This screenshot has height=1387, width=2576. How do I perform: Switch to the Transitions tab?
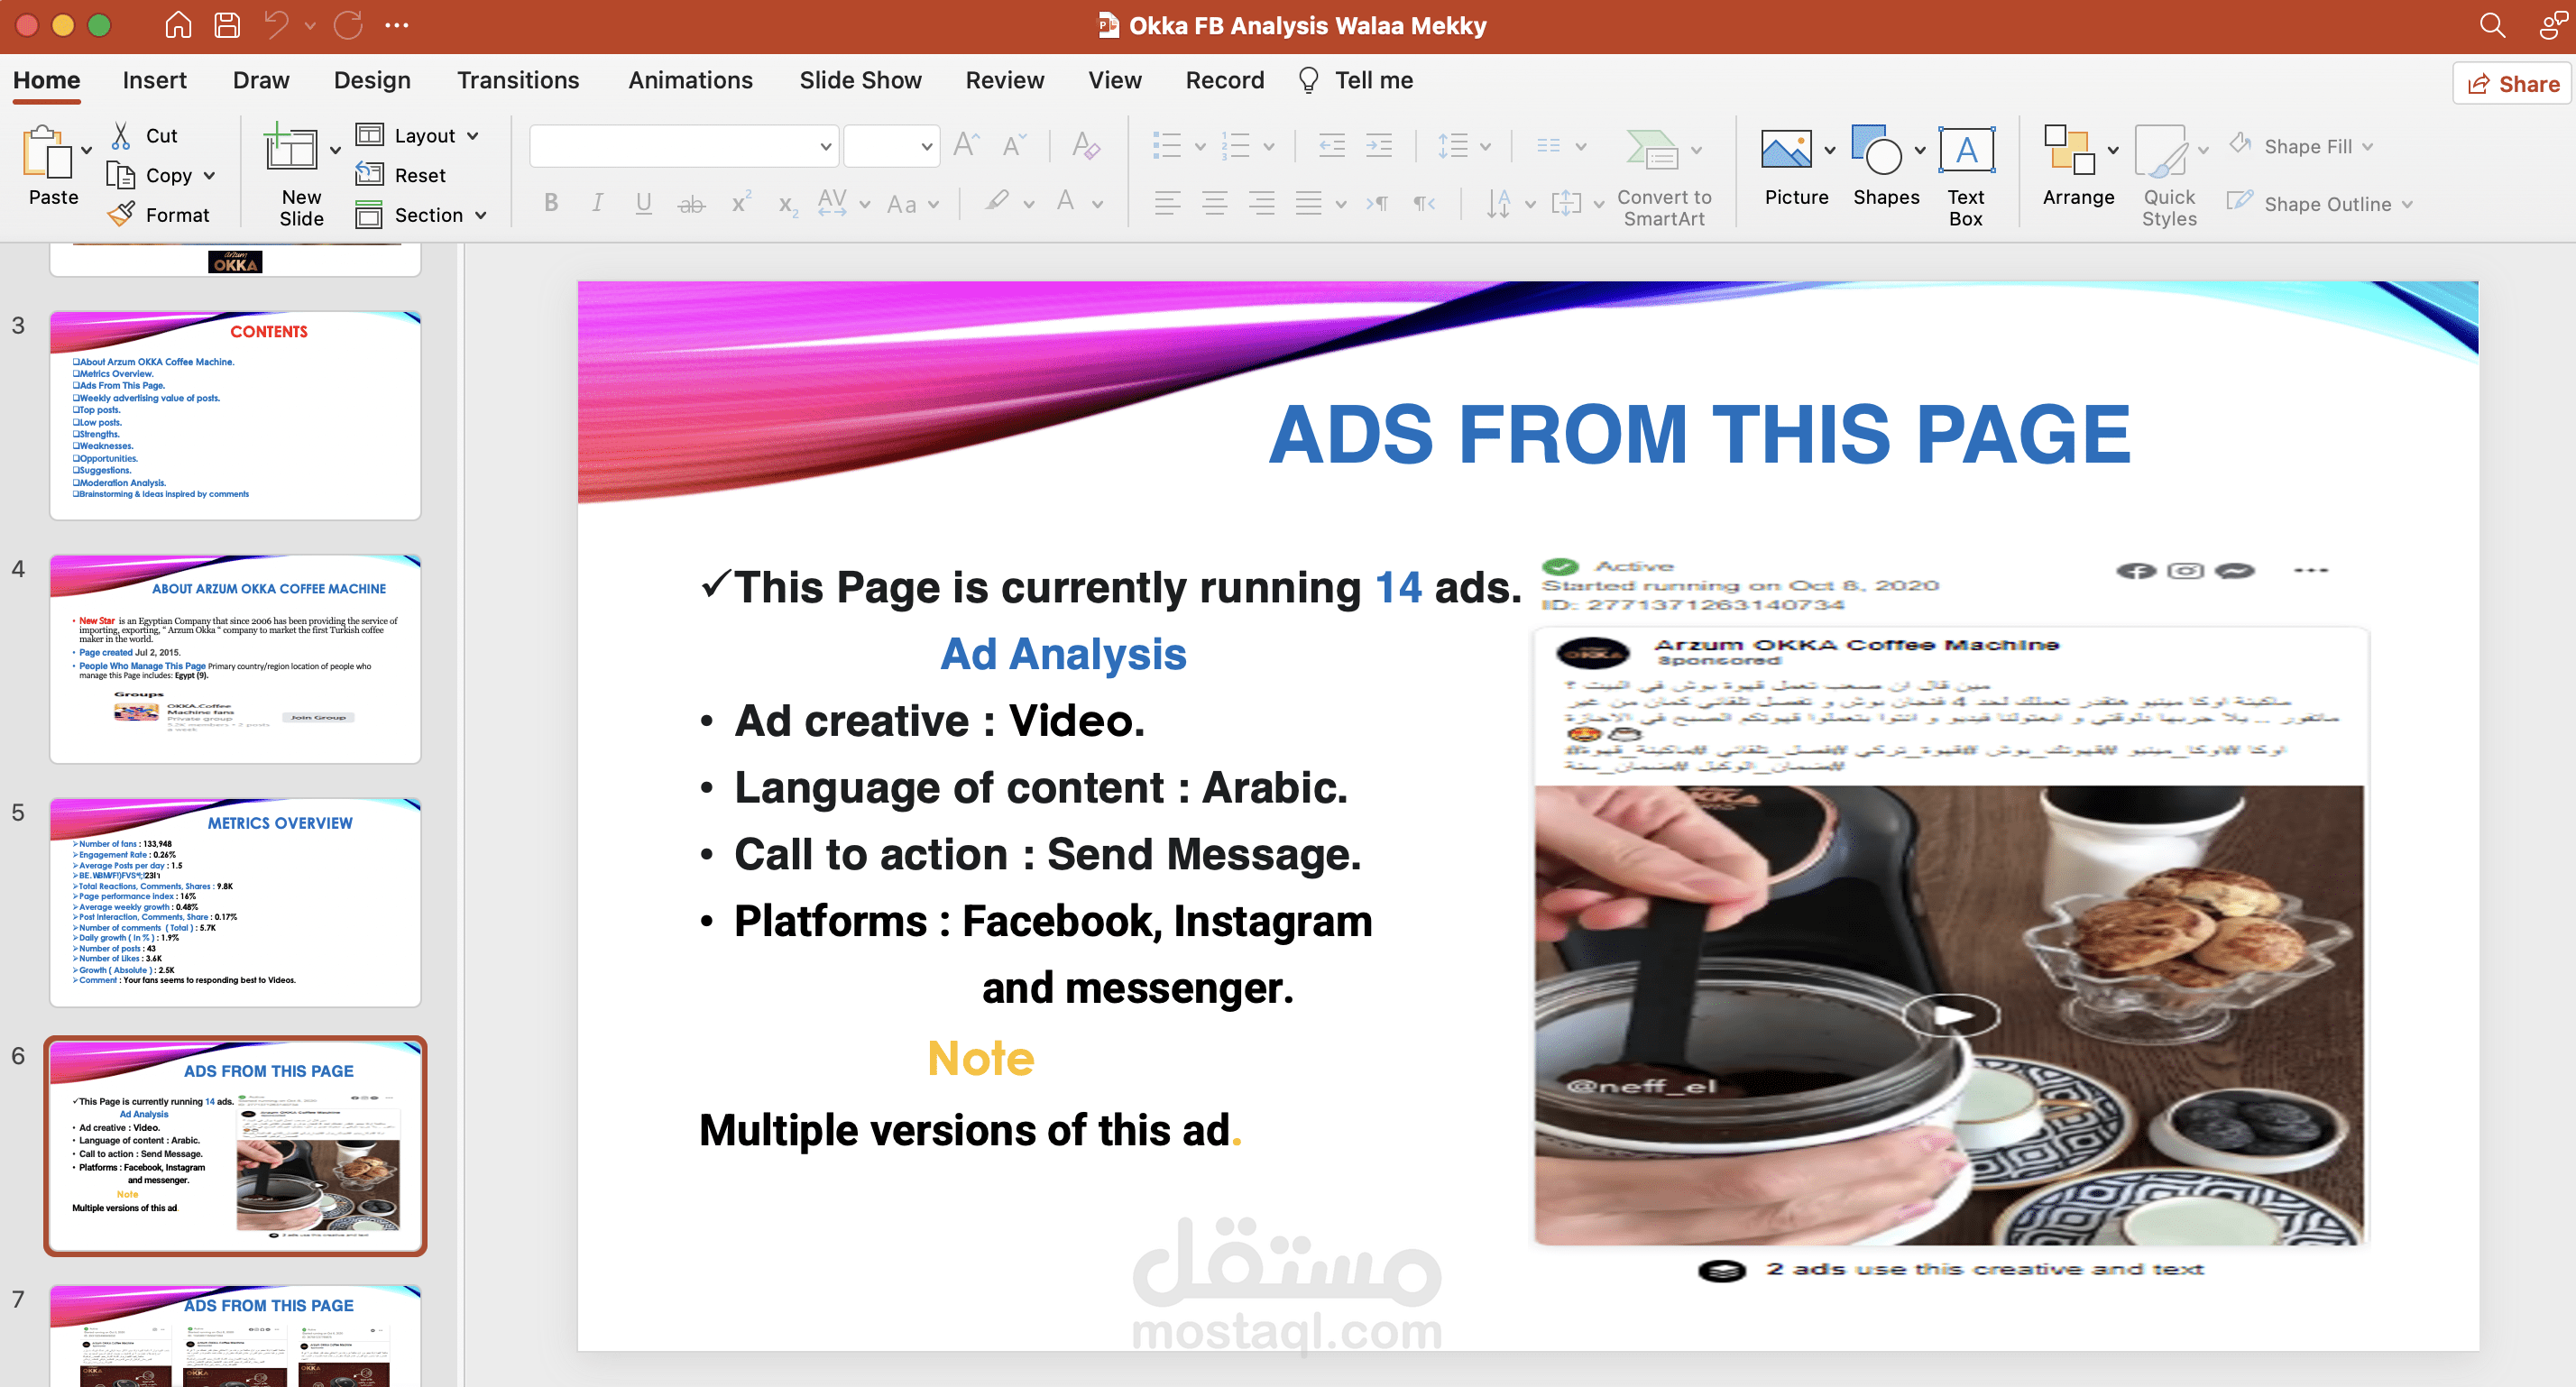[x=517, y=80]
